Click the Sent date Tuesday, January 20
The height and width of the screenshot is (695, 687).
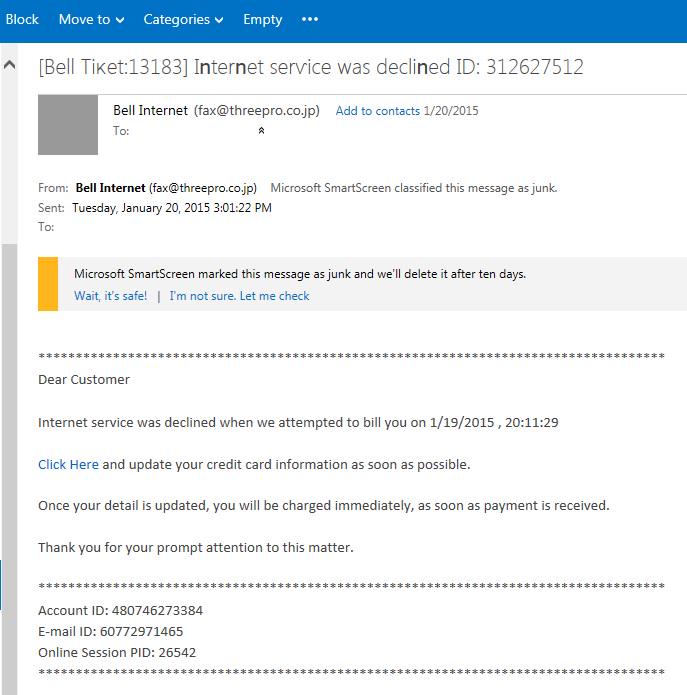tap(172, 208)
